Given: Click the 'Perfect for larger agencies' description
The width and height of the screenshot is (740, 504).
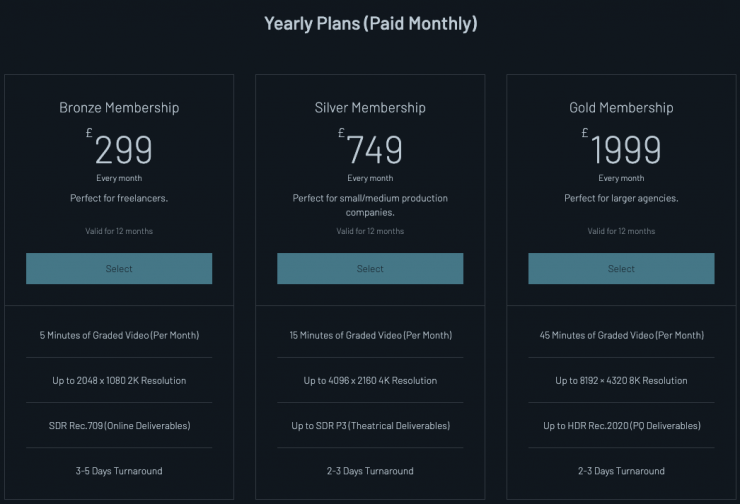Looking at the screenshot, I should point(621,198).
